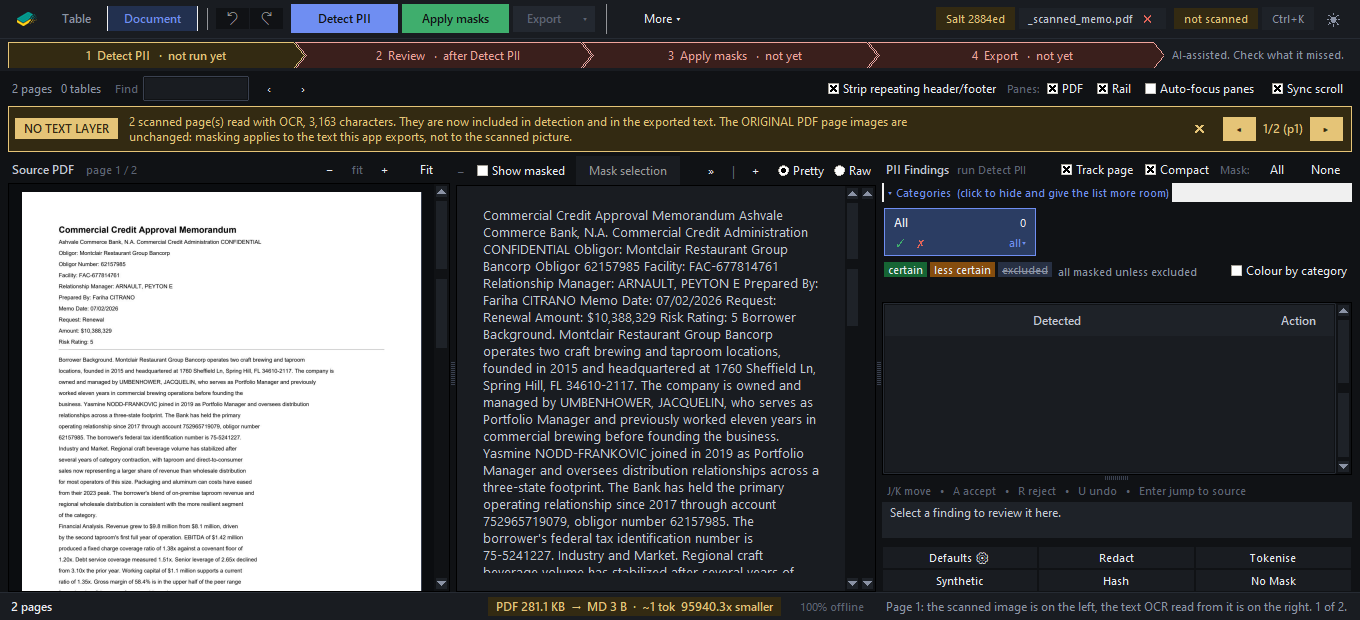1360x620 pixels.
Task: Run the blue Detect PII button
Action: (344, 19)
